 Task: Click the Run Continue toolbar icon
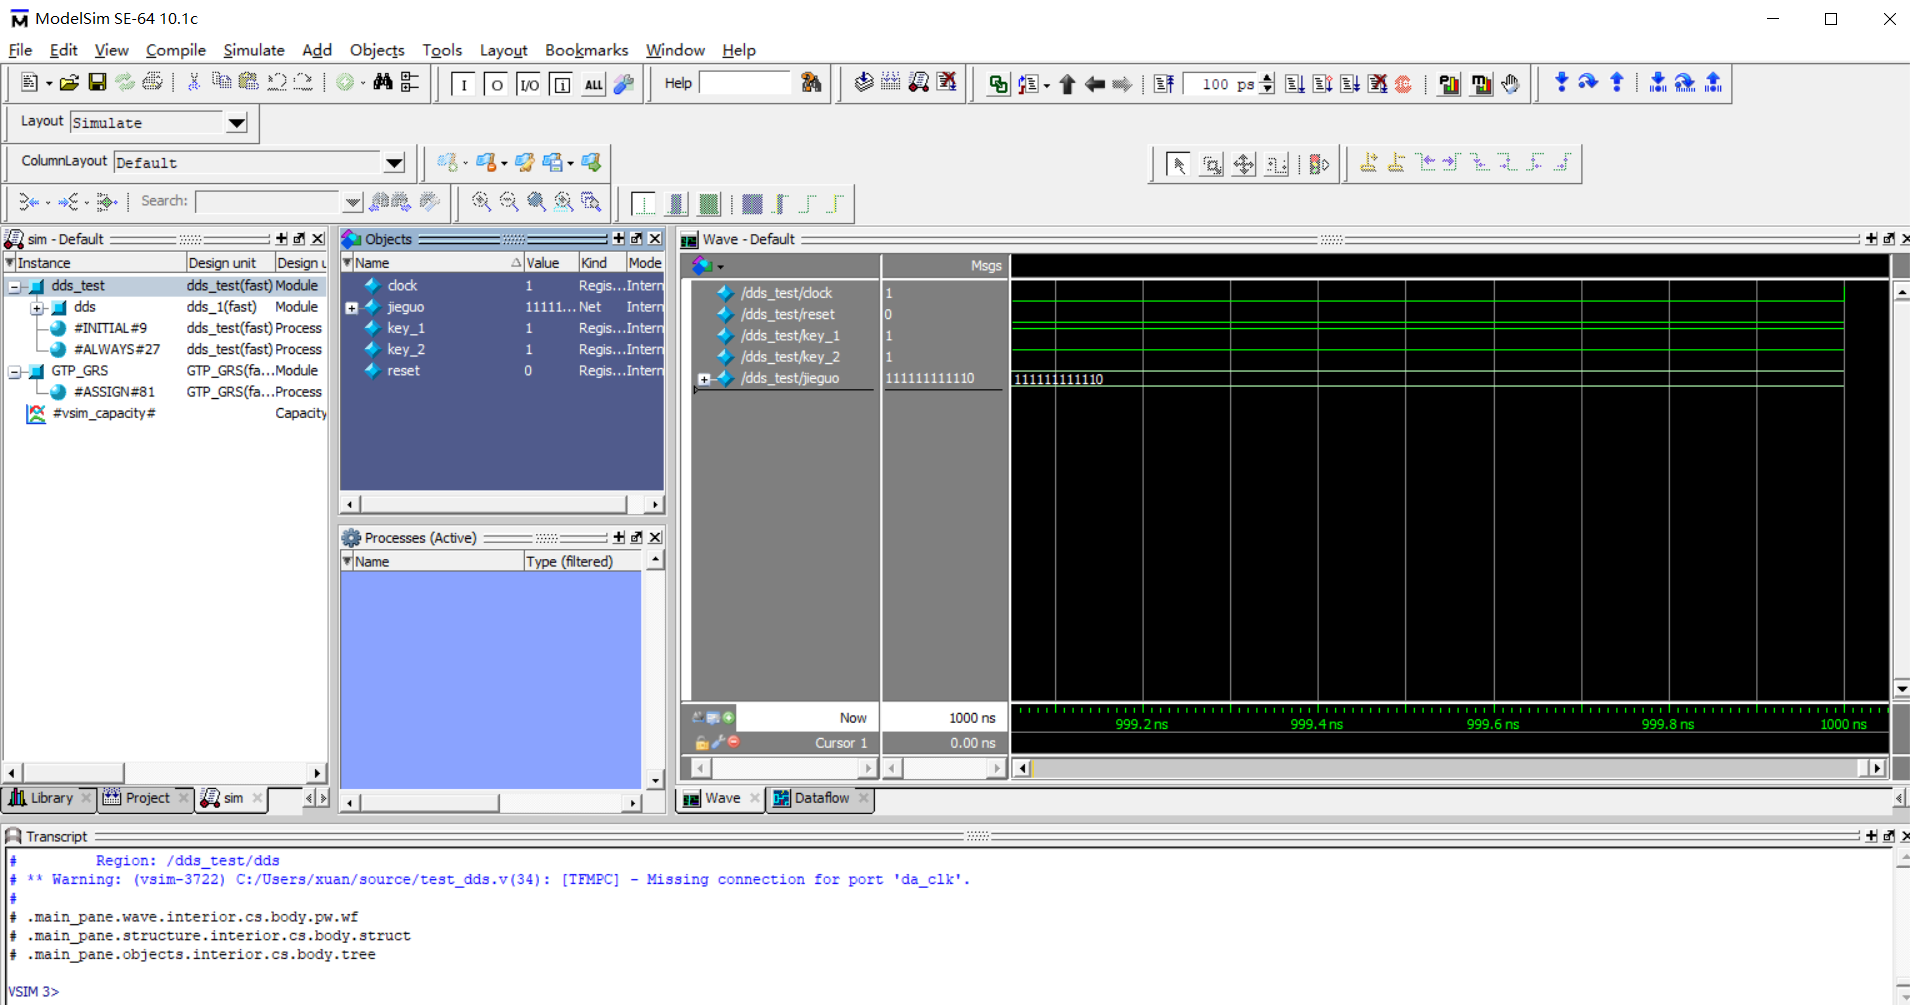(x=1318, y=83)
